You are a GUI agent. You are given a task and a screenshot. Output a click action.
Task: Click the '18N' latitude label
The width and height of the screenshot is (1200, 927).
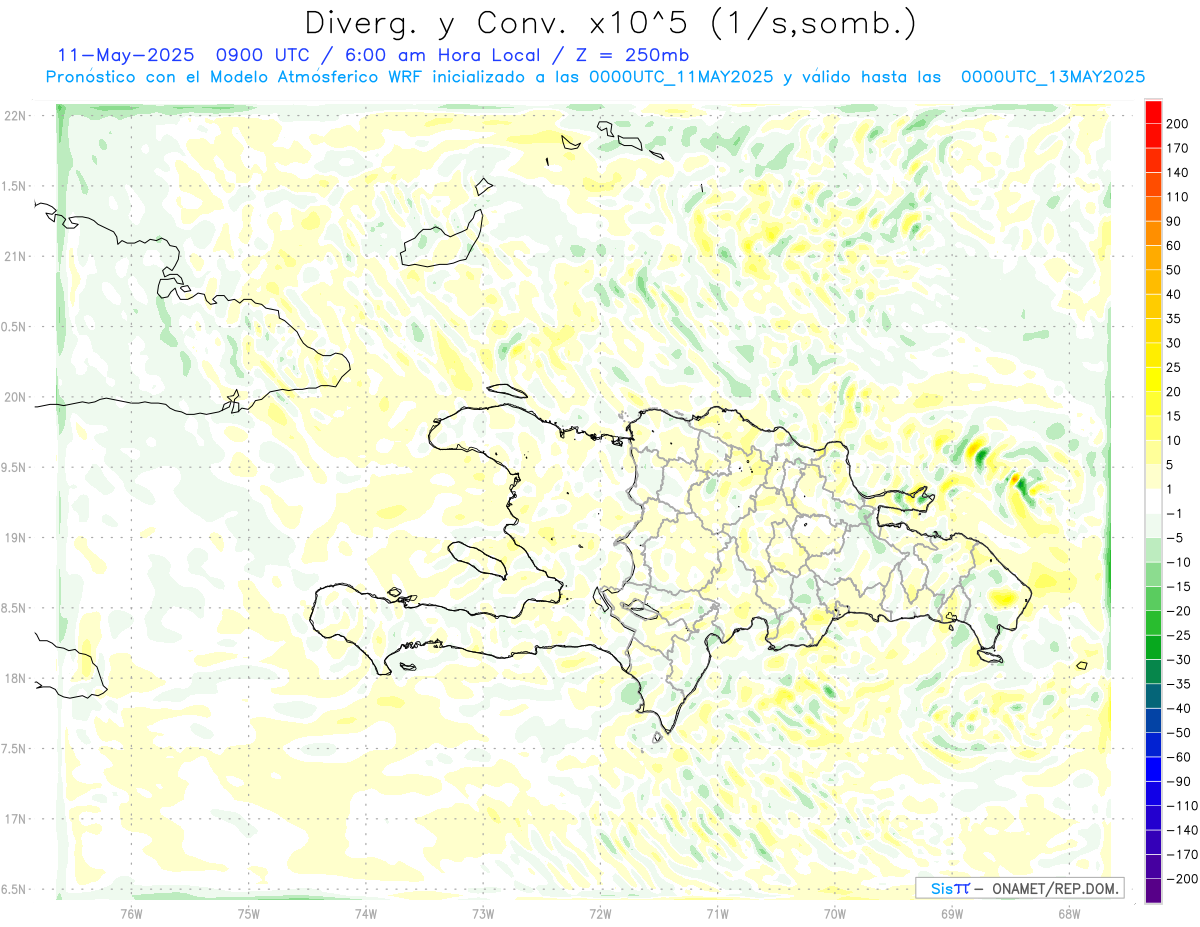click(x=15, y=678)
